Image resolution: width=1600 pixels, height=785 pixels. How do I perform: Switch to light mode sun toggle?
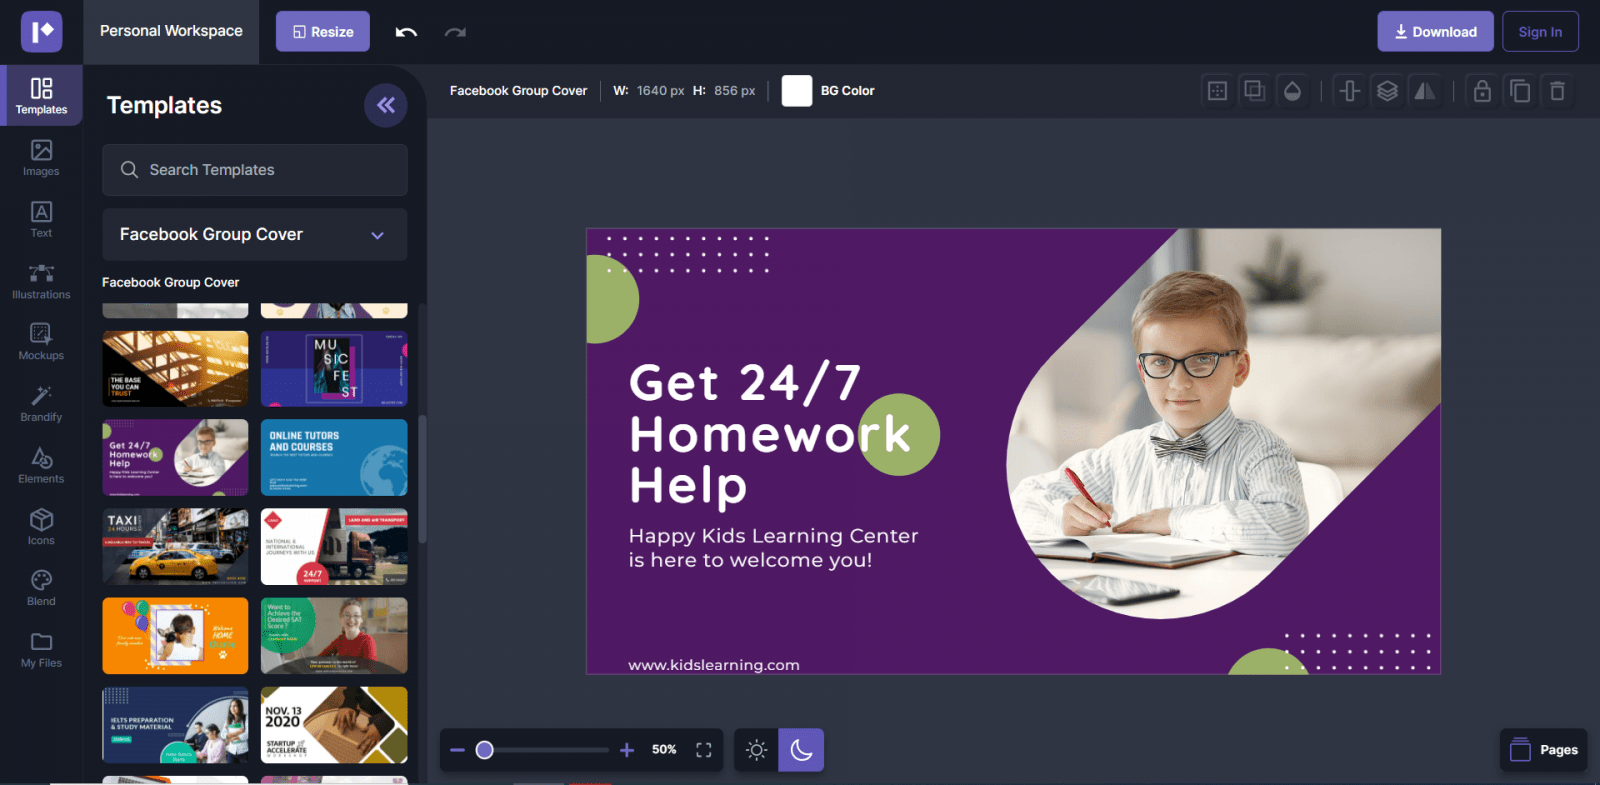click(x=757, y=750)
